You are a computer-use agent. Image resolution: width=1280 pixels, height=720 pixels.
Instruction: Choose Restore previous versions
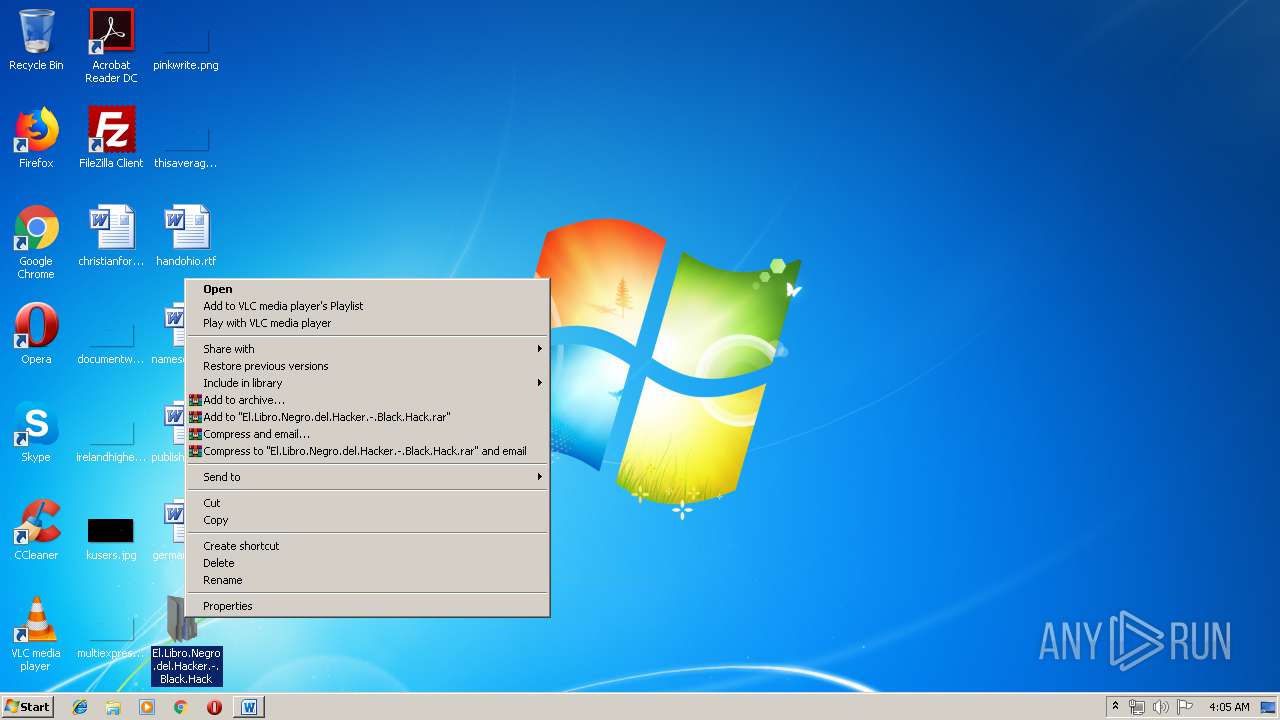tap(367, 366)
